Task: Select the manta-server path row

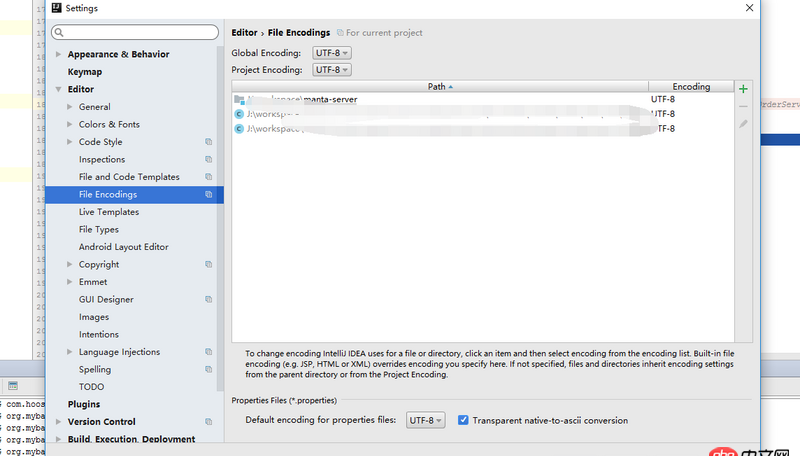Action: 483,99
